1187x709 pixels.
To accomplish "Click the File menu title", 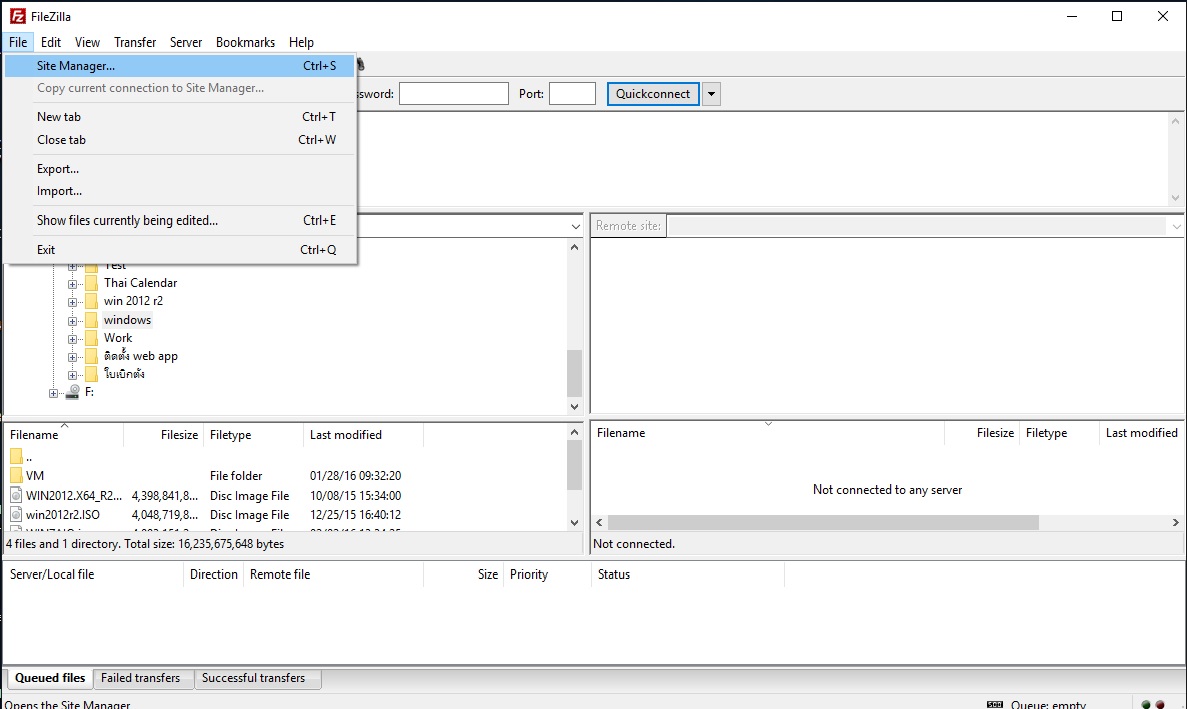I will pos(18,42).
